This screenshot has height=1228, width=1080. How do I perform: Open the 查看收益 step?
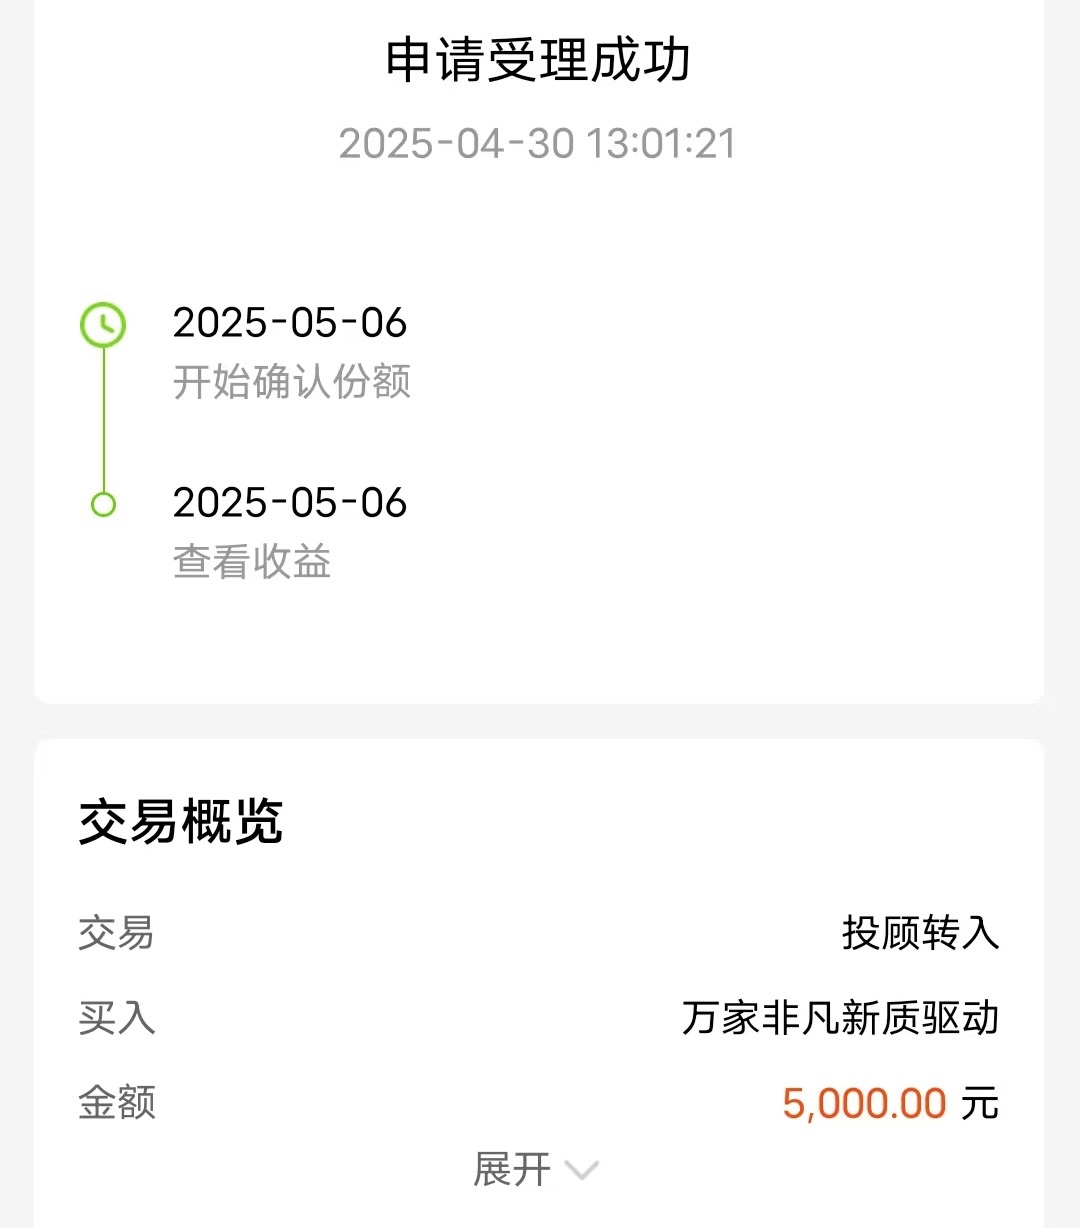click(x=252, y=562)
